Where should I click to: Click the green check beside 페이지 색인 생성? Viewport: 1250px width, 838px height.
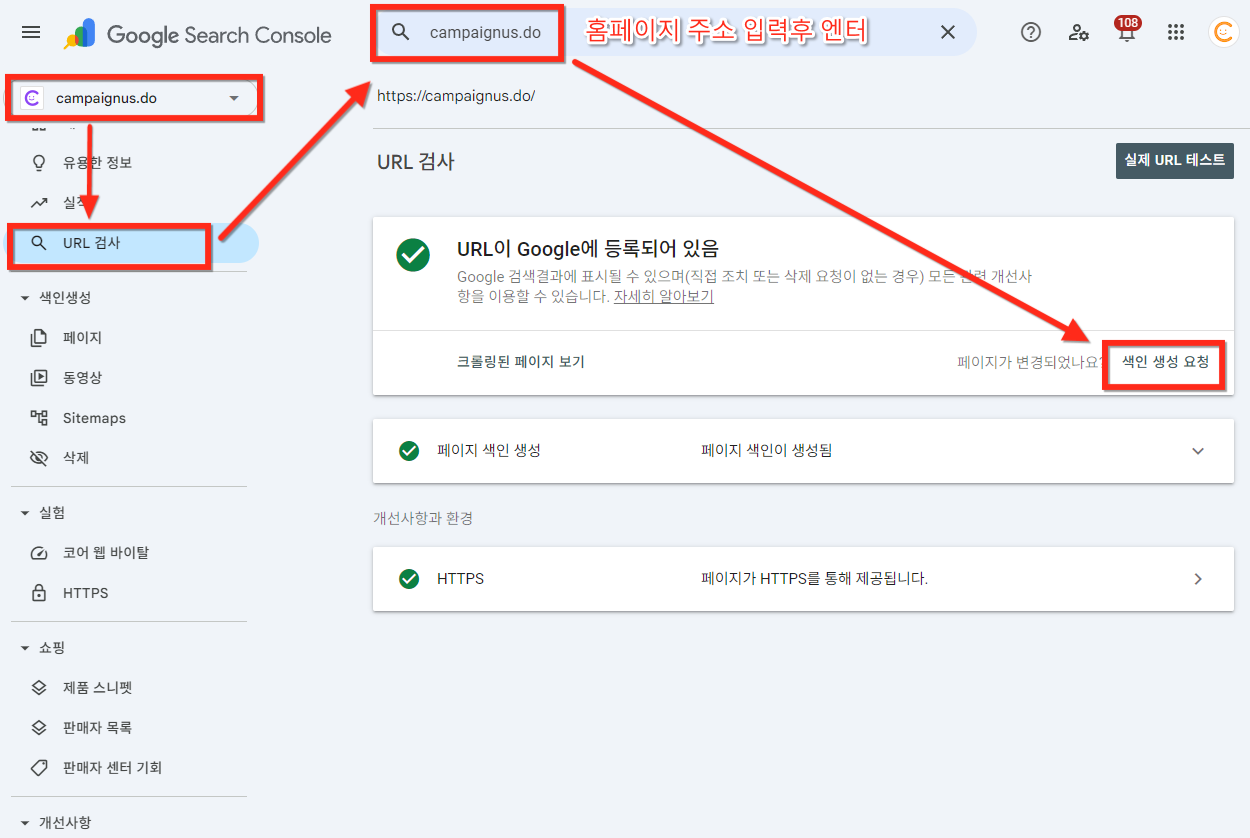pos(409,451)
